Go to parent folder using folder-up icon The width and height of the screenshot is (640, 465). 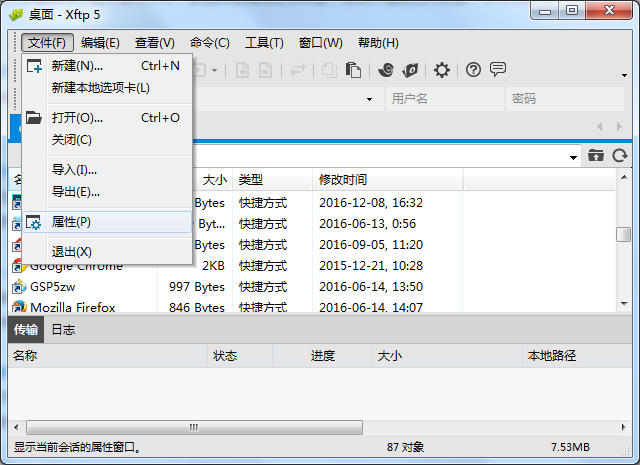[x=596, y=156]
